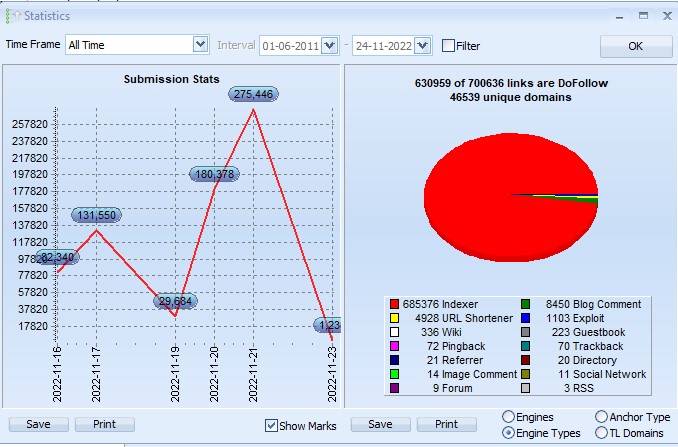This screenshot has width=678, height=447.
Task: Click the Statistics window title icon
Action: click(x=13, y=16)
